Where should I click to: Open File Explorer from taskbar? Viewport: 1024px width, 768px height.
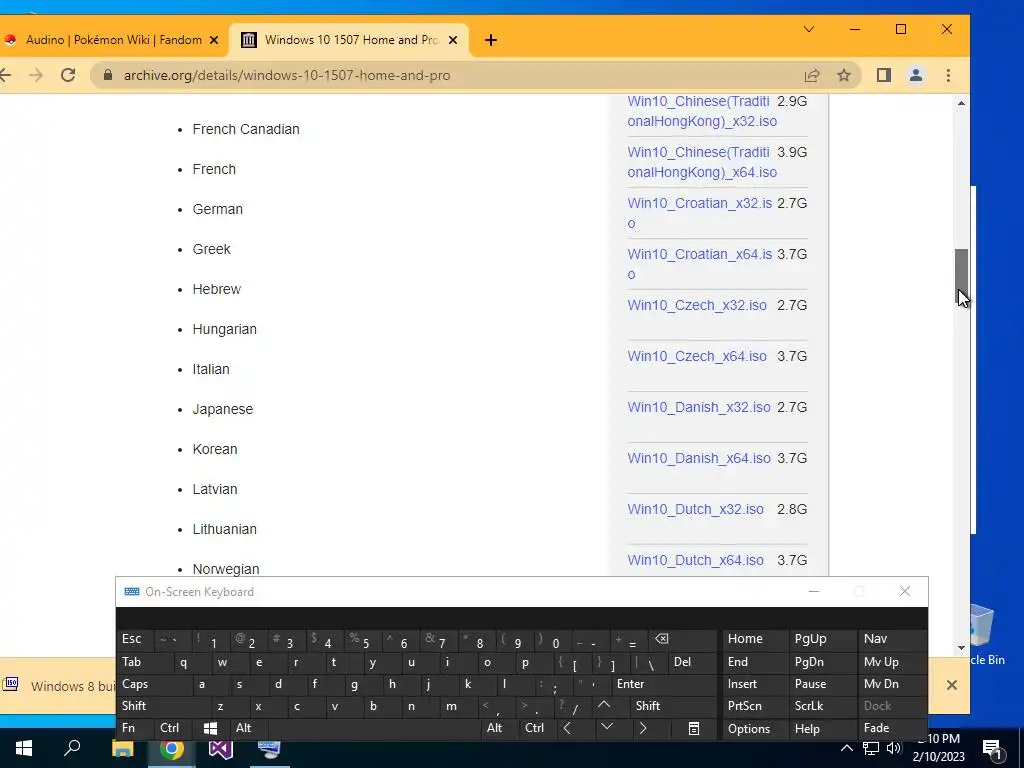coord(122,748)
